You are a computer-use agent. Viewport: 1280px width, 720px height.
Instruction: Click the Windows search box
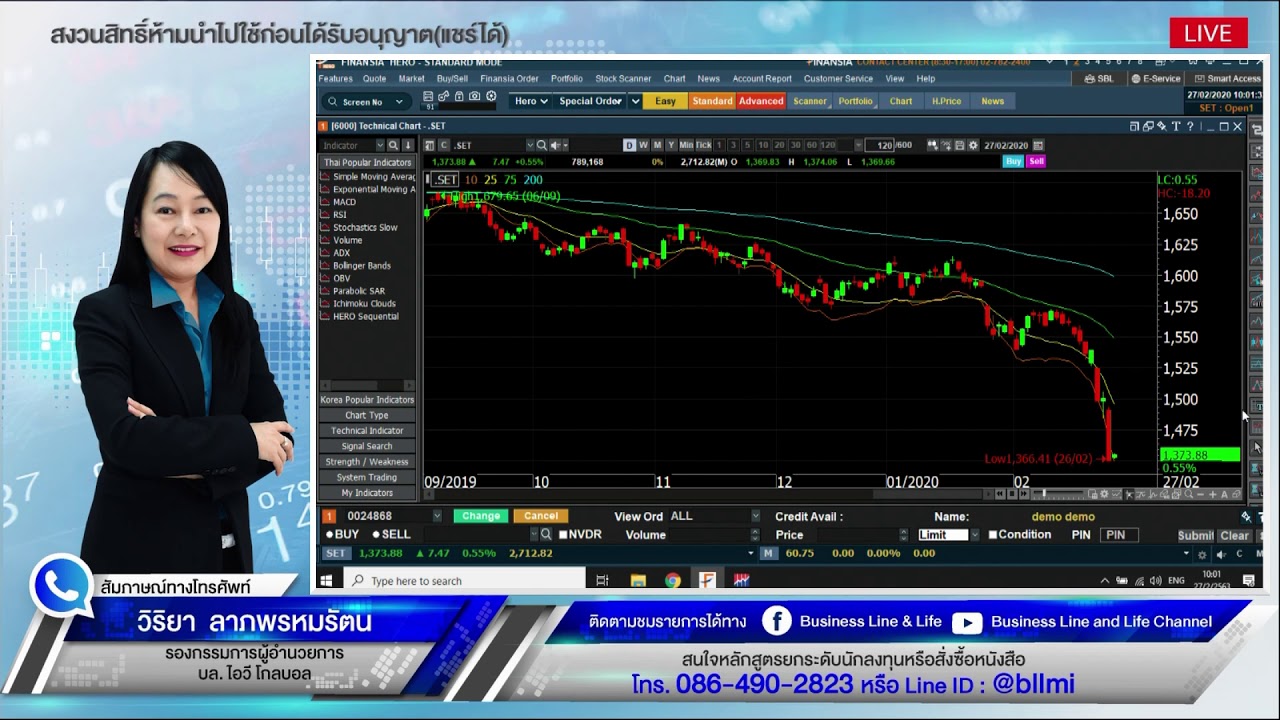click(465, 581)
